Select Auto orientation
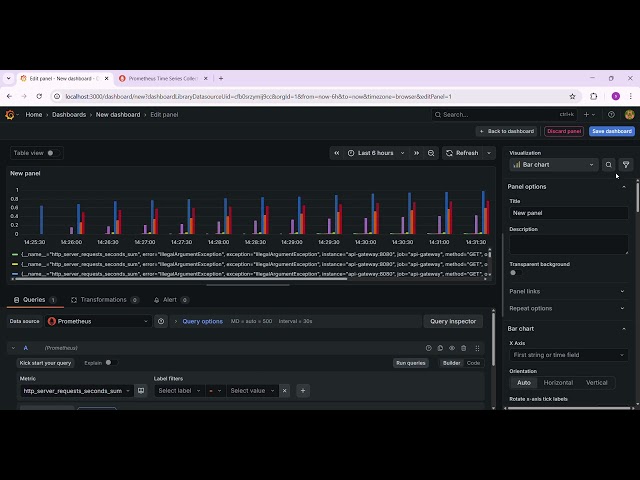This screenshot has width=640, height=480. pyautogui.click(x=524, y=383)
